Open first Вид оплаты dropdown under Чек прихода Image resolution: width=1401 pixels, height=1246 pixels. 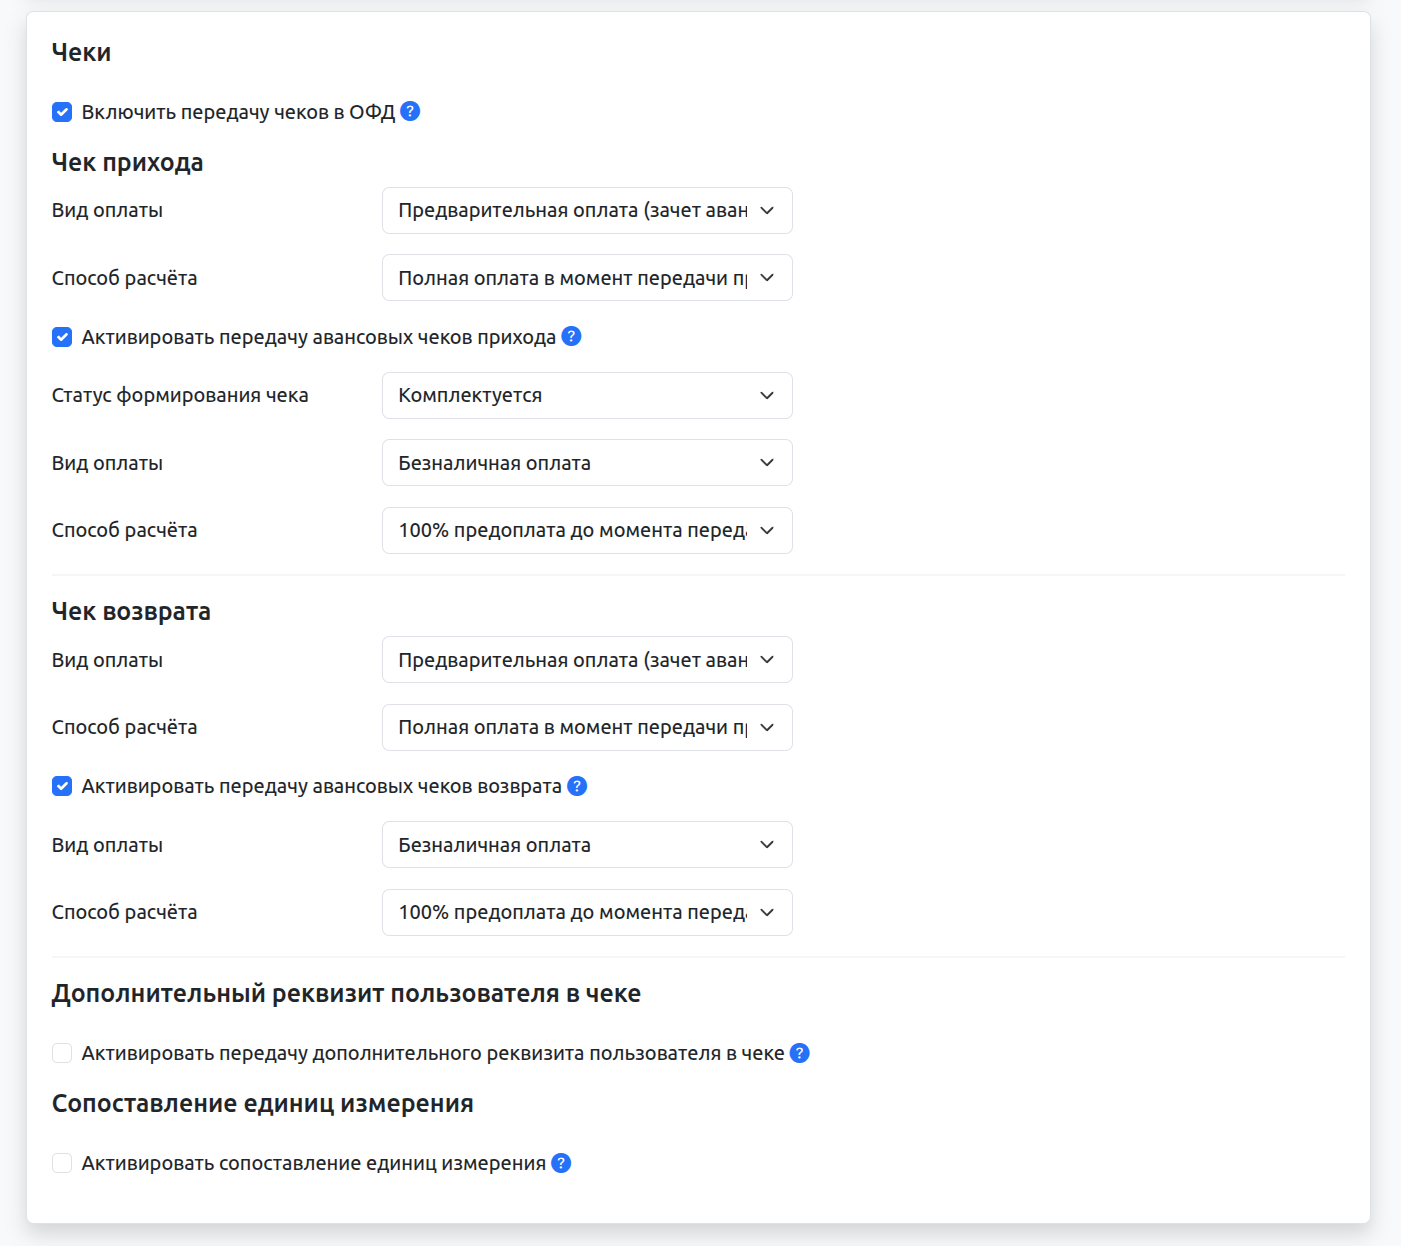point(587,211)
